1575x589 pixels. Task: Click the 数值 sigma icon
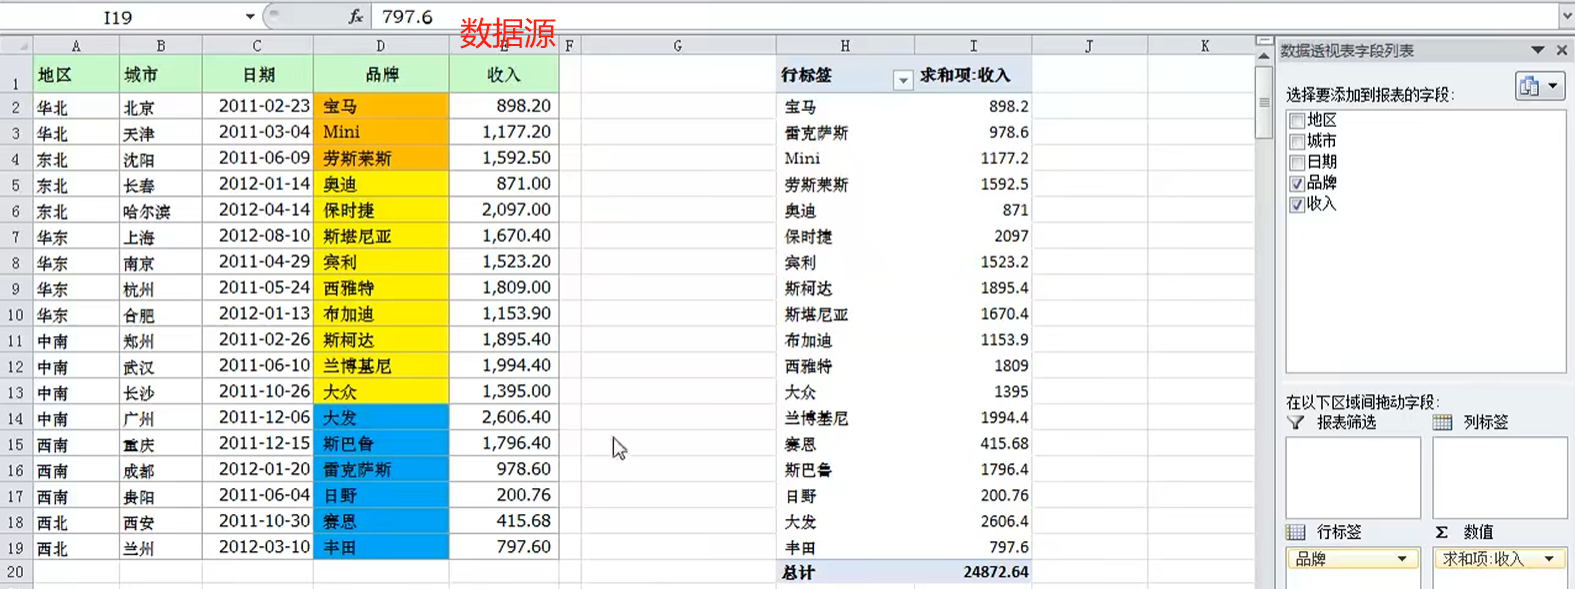coord(1442,532)
